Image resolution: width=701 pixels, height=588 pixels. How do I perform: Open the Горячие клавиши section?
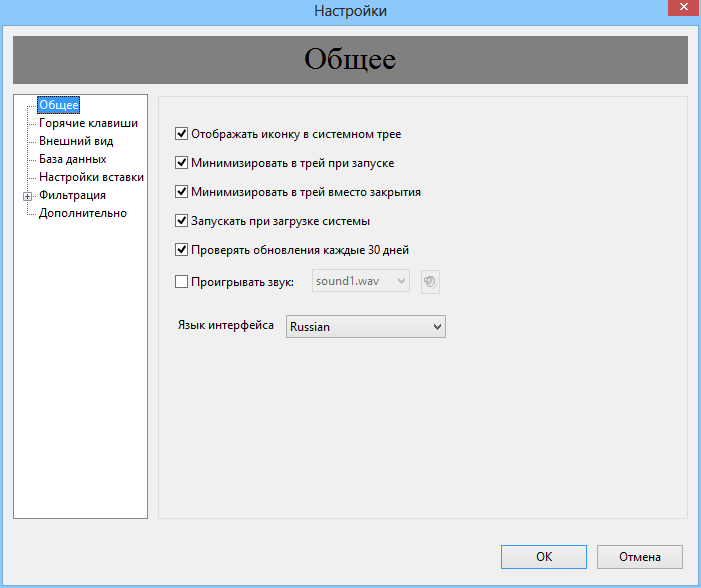pos(88,123)
